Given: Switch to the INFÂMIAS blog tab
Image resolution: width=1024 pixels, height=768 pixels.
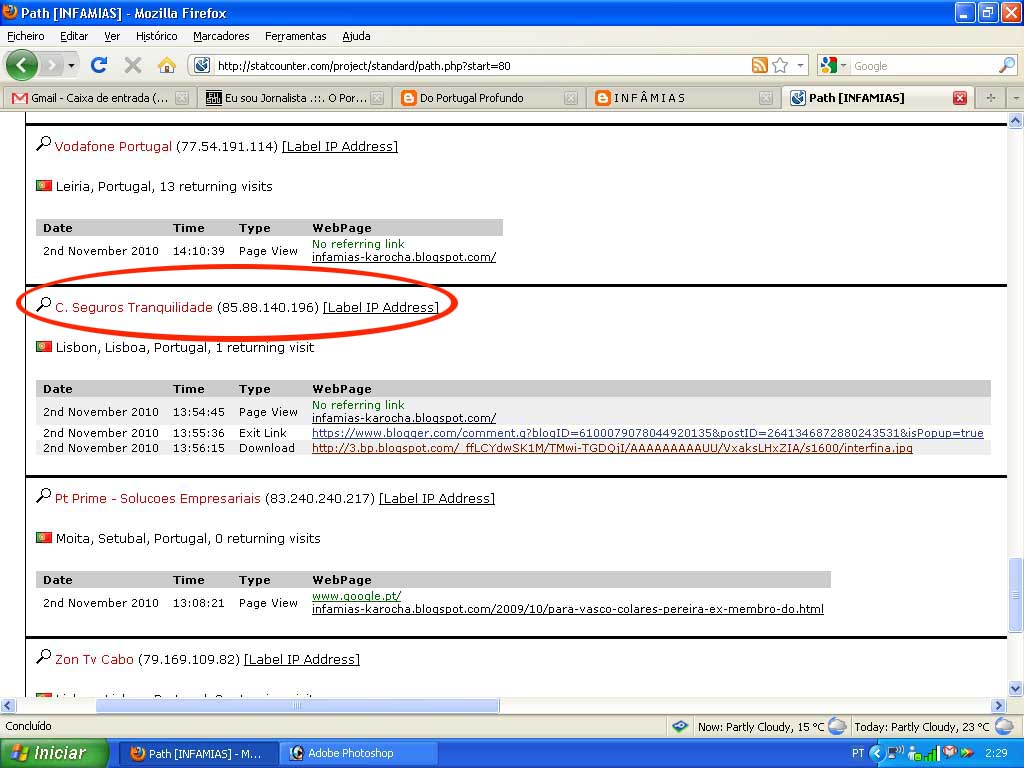Looking at the screenshot, I should coord(684,98).
